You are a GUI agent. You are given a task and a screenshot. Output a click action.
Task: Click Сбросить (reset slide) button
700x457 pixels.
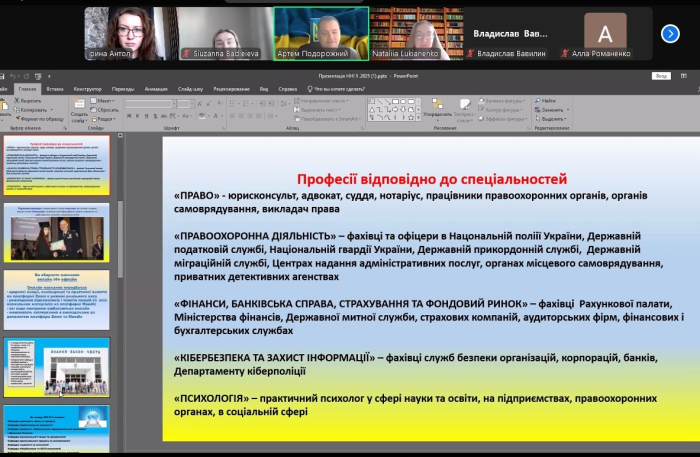pyautogui.click(x=104, y=110)
